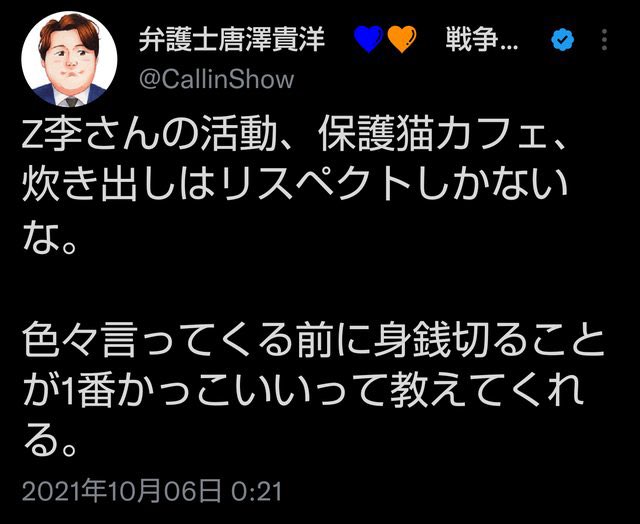Click the line starting が1番かっこいい

pyautogui.click(x=302, y=391)
